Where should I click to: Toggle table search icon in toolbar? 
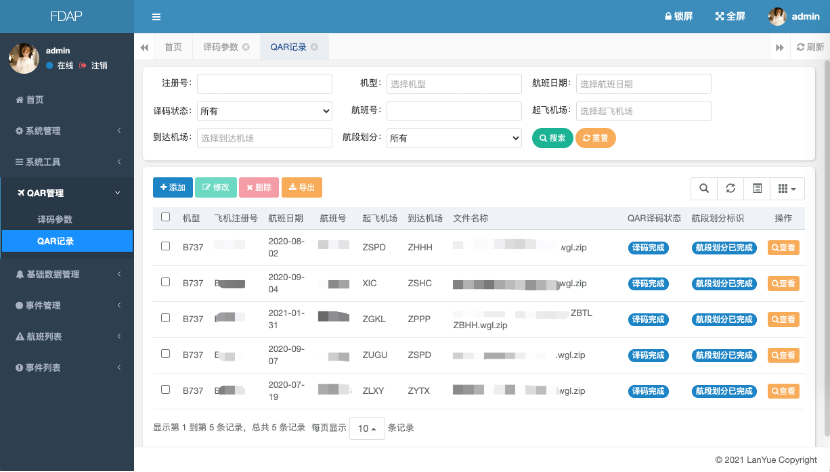click(704, 188)
